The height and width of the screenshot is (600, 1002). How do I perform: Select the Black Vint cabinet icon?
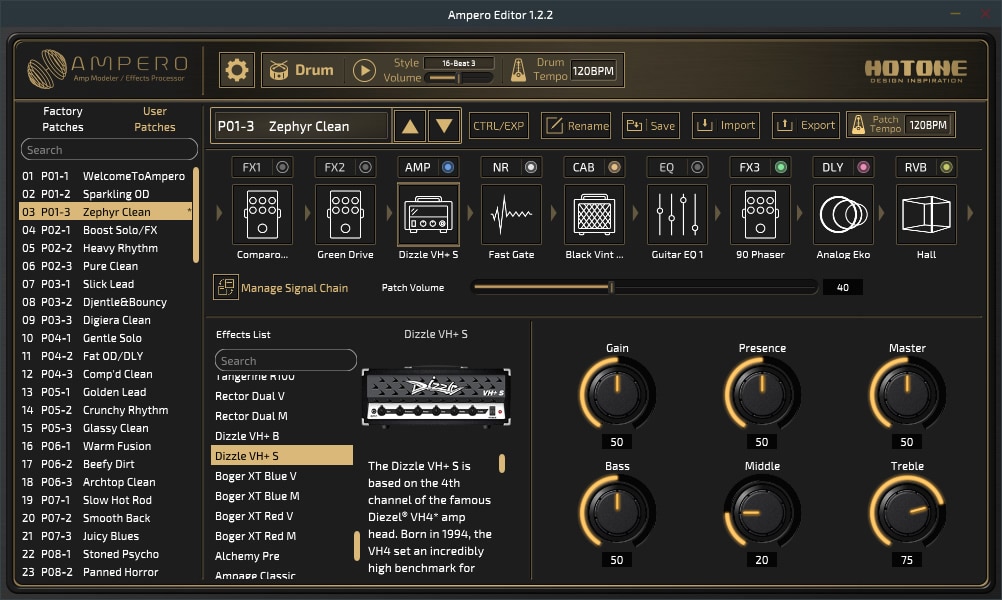pos(594,214)
